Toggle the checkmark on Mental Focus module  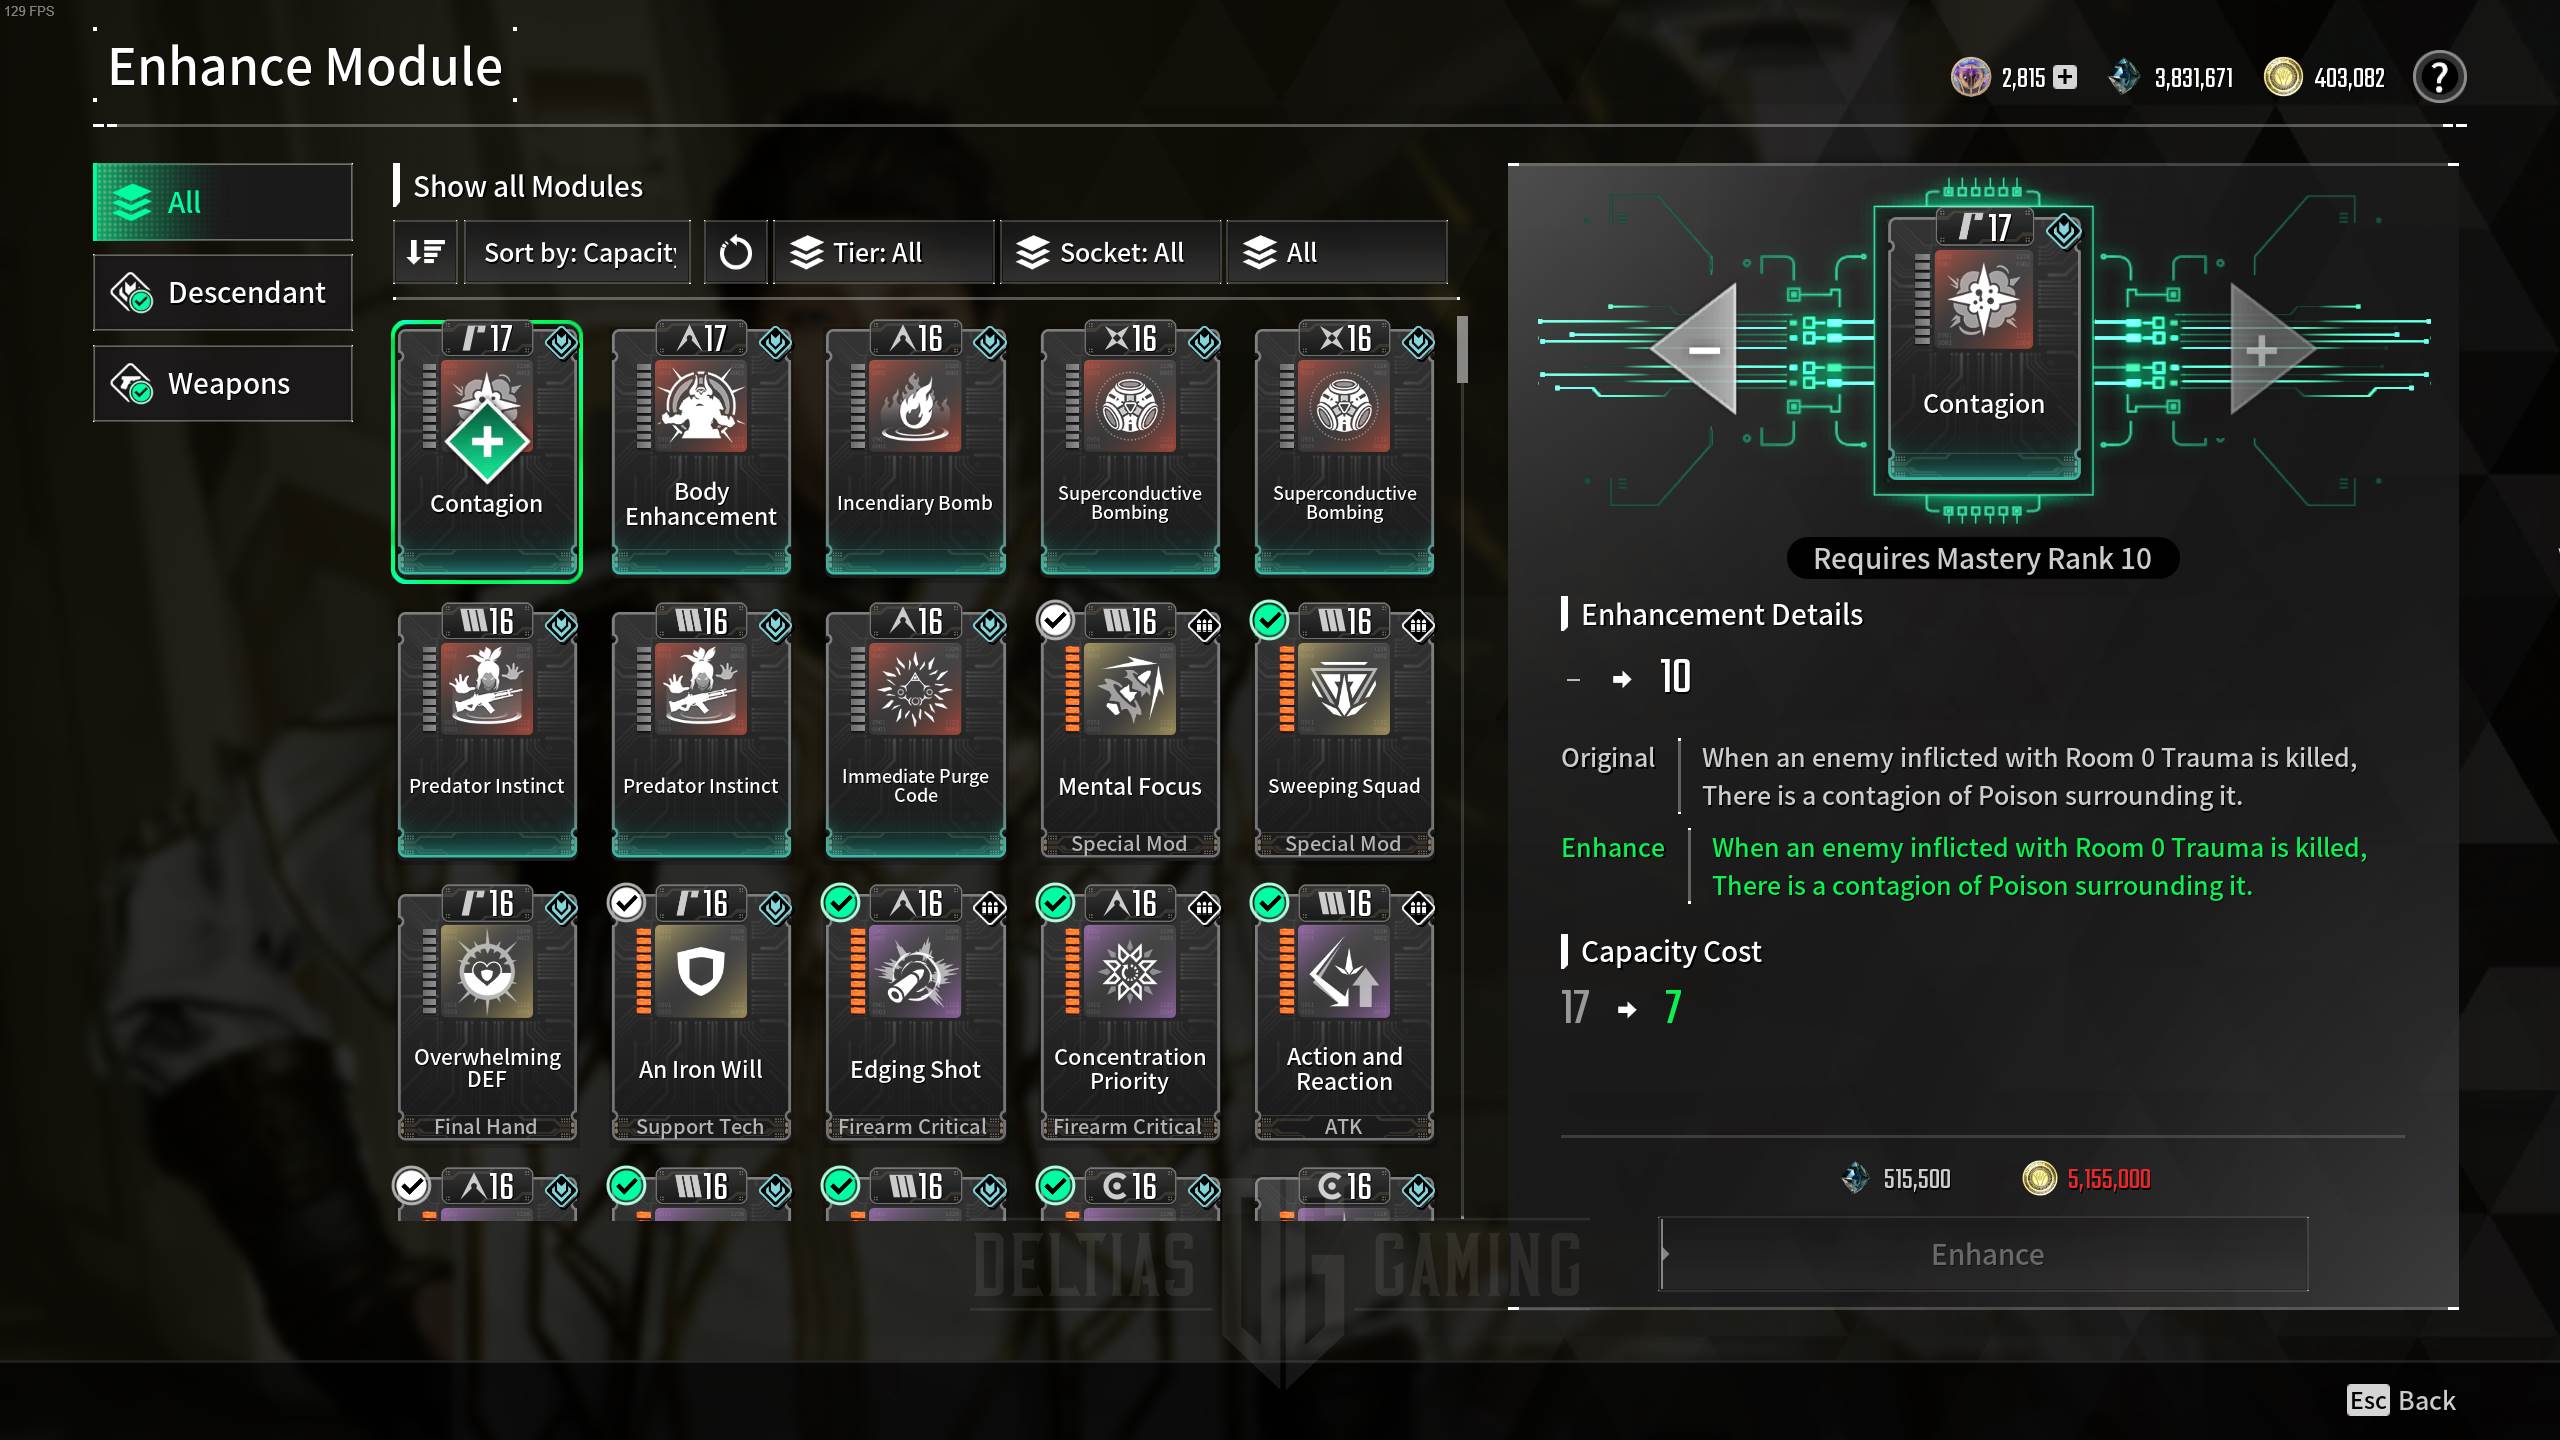pyautogui.click(x=1055, y=621)
